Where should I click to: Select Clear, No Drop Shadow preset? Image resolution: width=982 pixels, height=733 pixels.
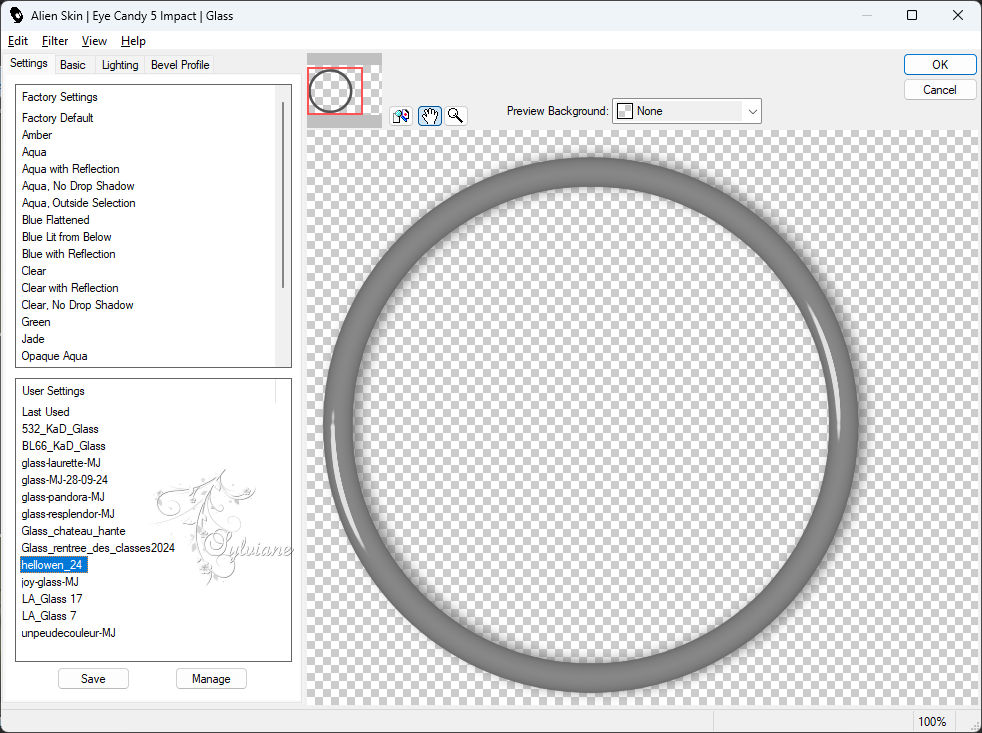(x=77, y=304)
